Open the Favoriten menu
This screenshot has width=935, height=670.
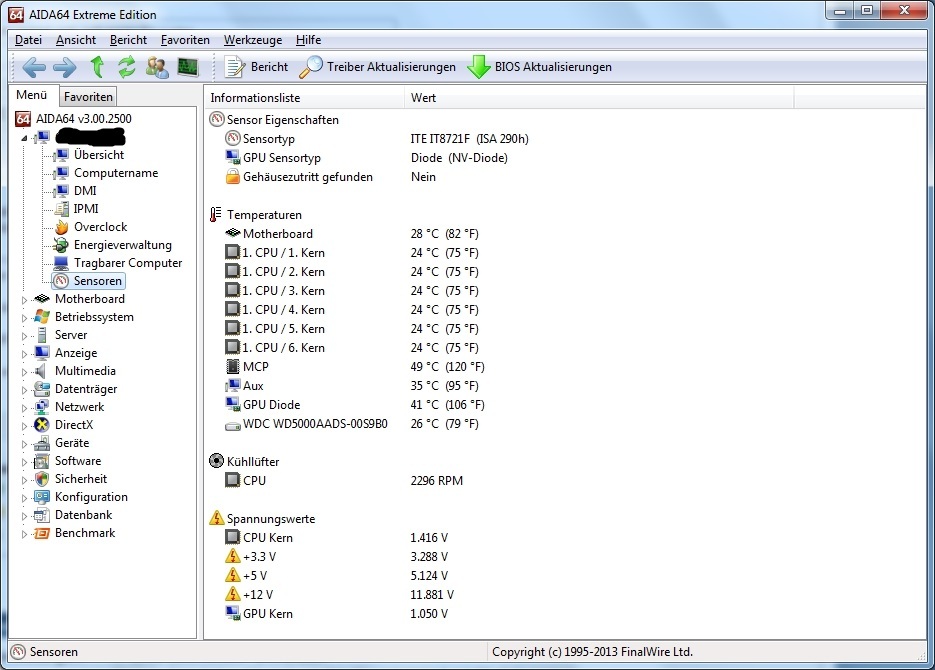pyautogui.click(x=185, y=40)
